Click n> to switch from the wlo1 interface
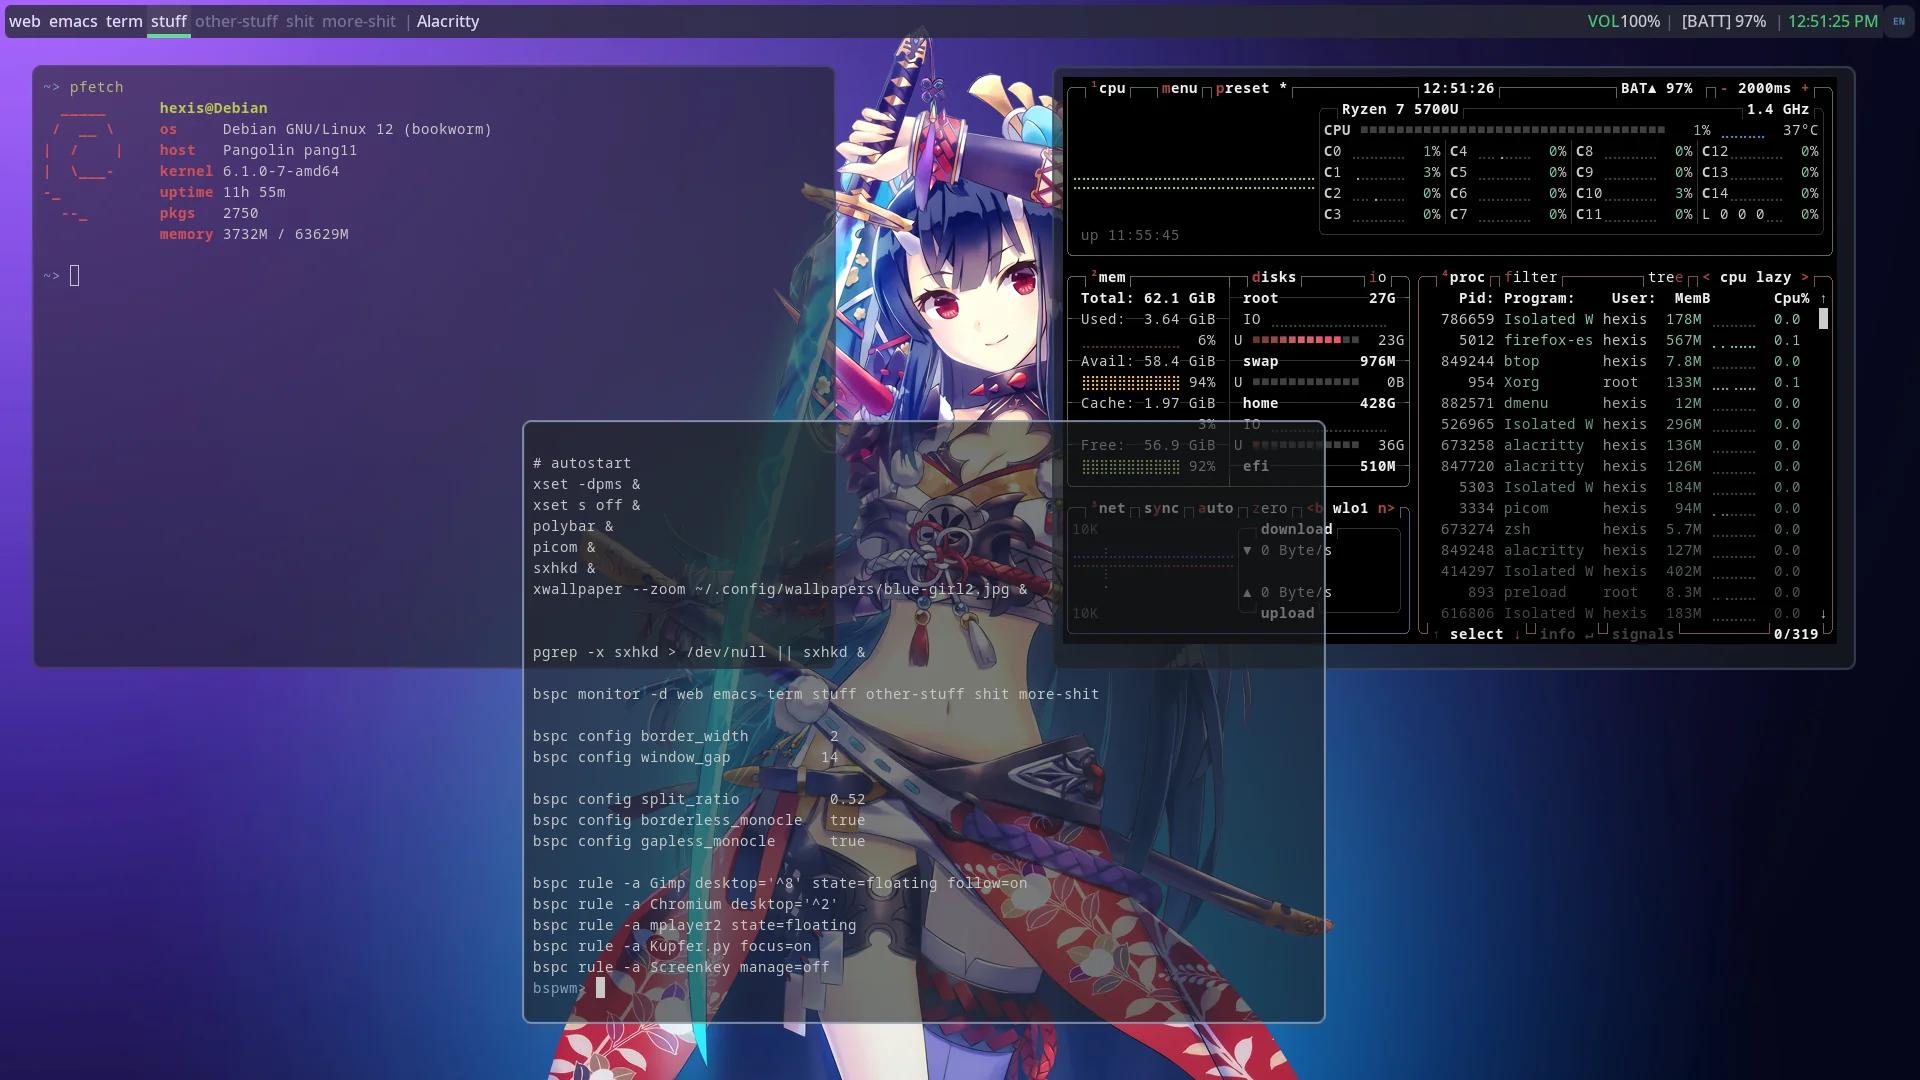The image size is (1920, 1080). tap(1386, 508)
